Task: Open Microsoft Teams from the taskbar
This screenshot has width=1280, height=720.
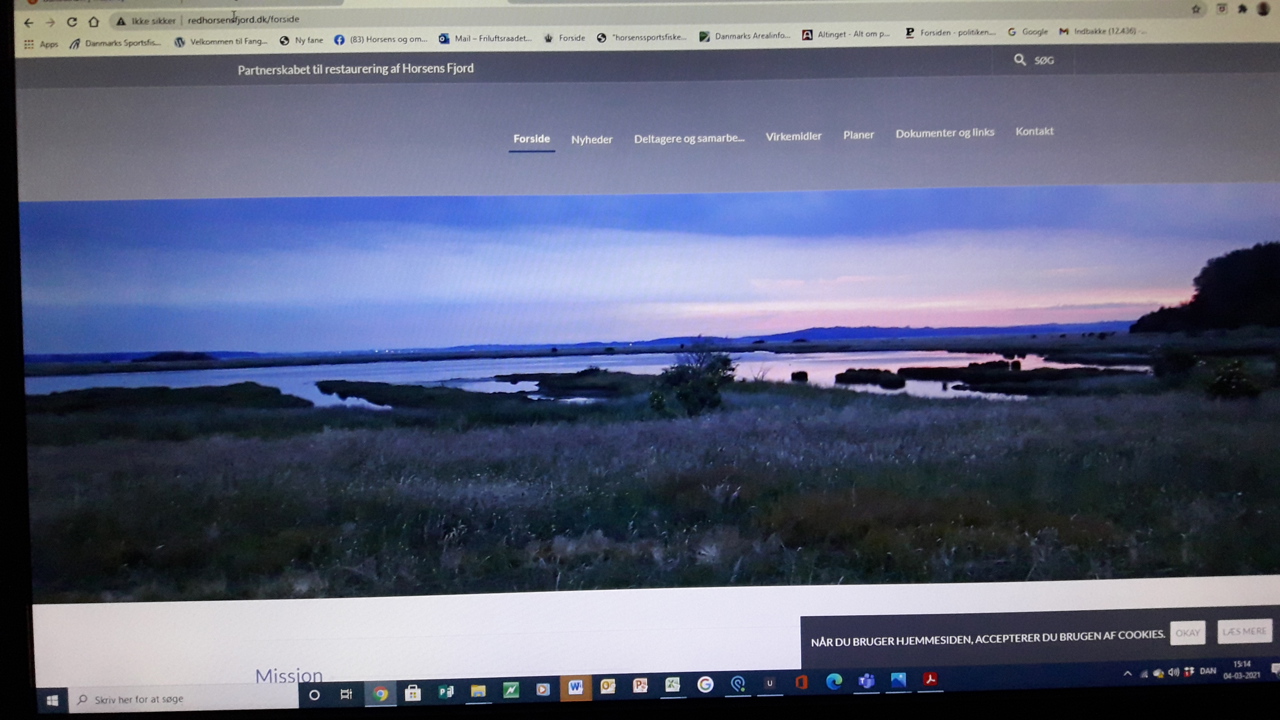Action: pos(866,681)
